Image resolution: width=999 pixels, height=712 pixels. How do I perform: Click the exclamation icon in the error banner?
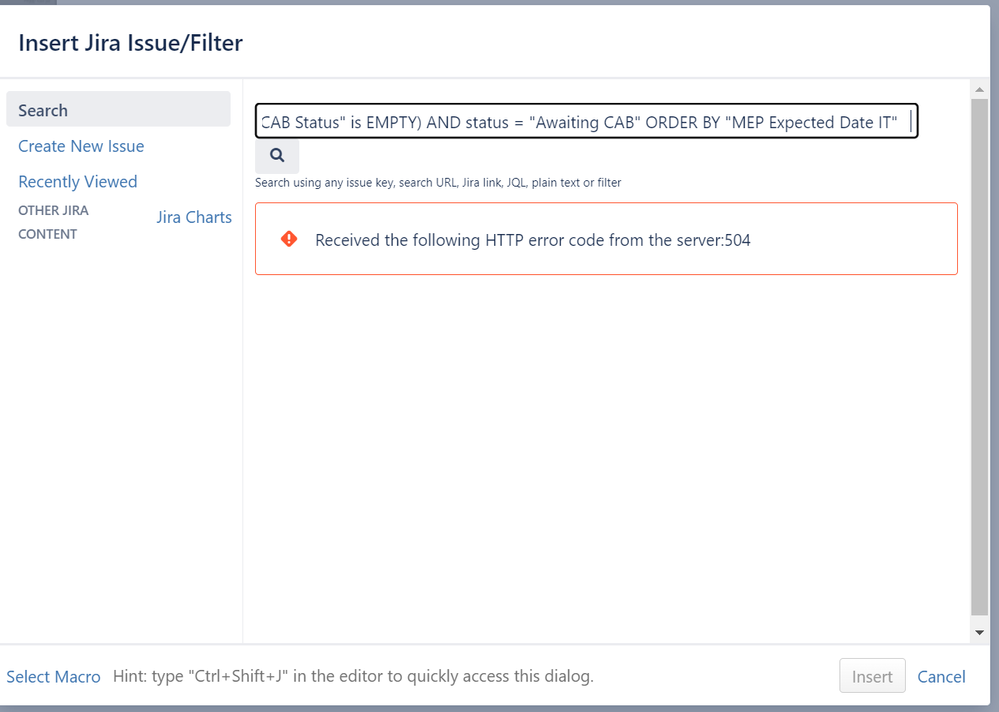(x=289, y=239)
